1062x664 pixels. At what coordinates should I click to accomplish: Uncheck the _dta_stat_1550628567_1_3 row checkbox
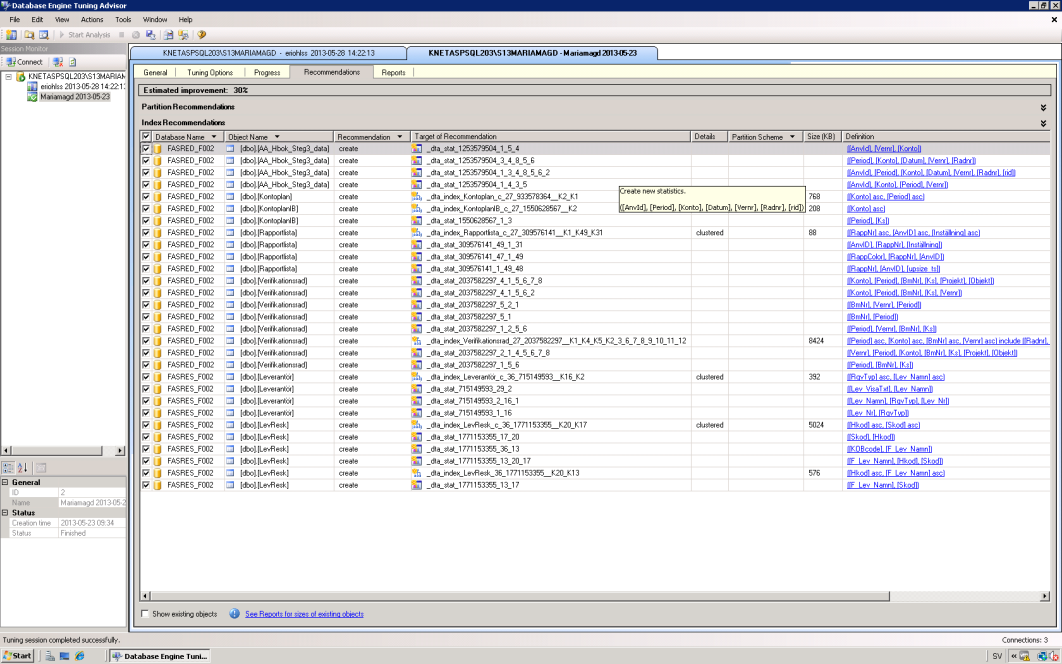(146, 221)
